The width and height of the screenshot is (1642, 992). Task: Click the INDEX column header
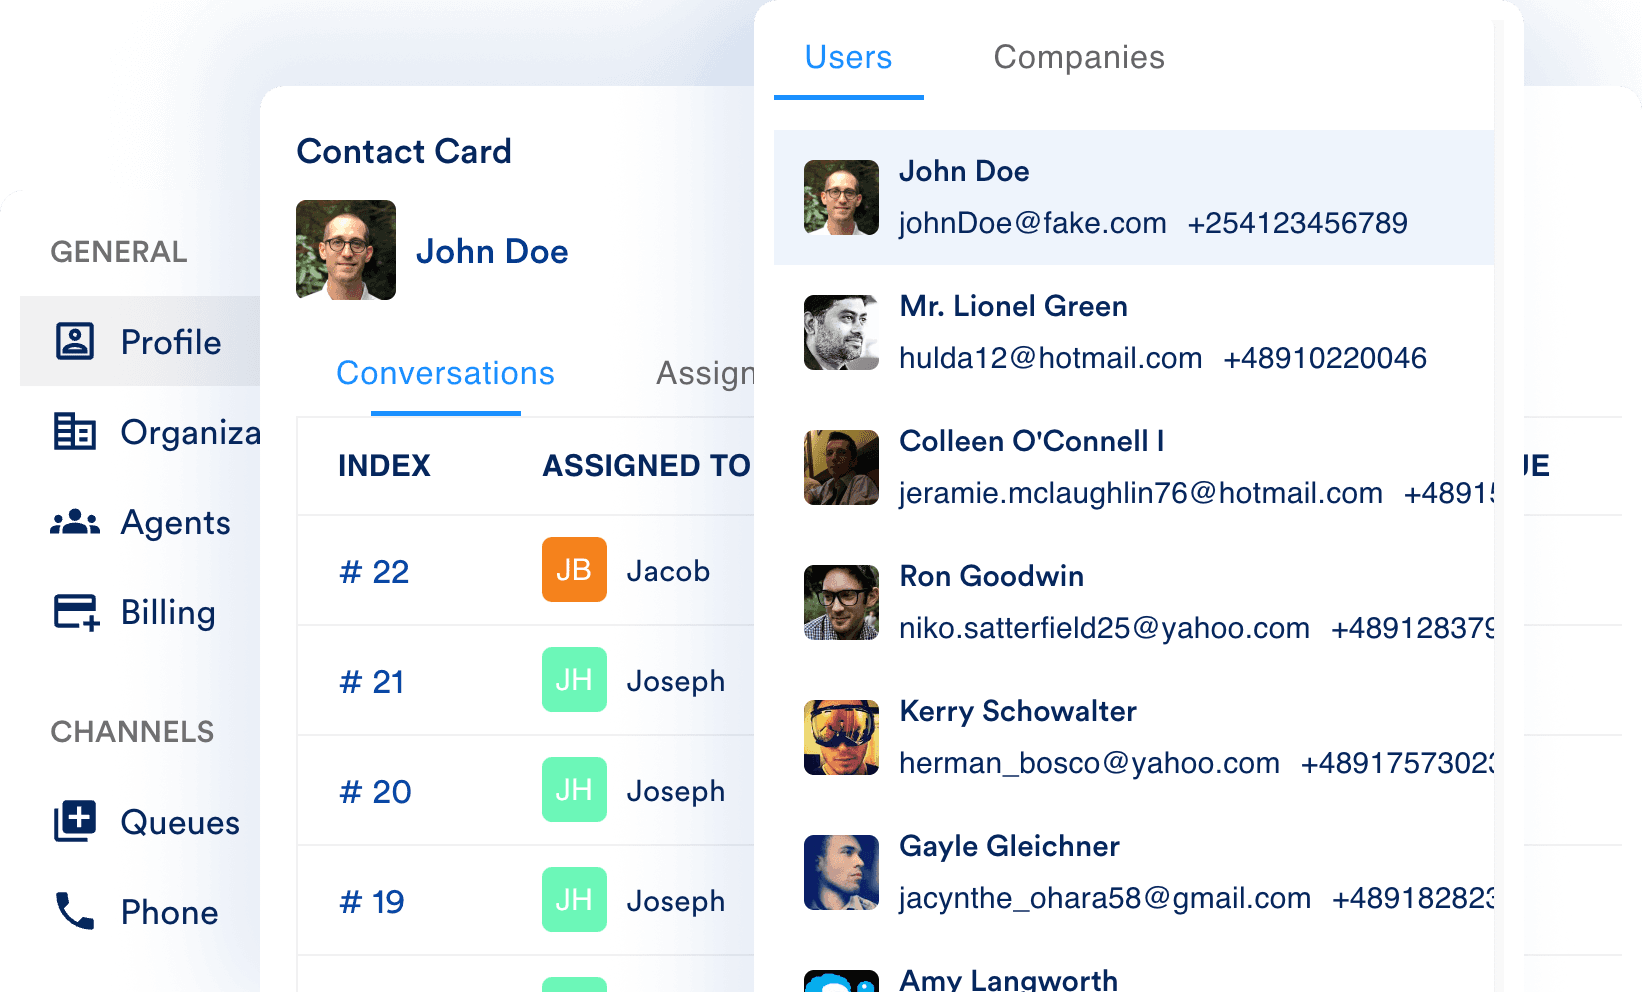point(384,465)
